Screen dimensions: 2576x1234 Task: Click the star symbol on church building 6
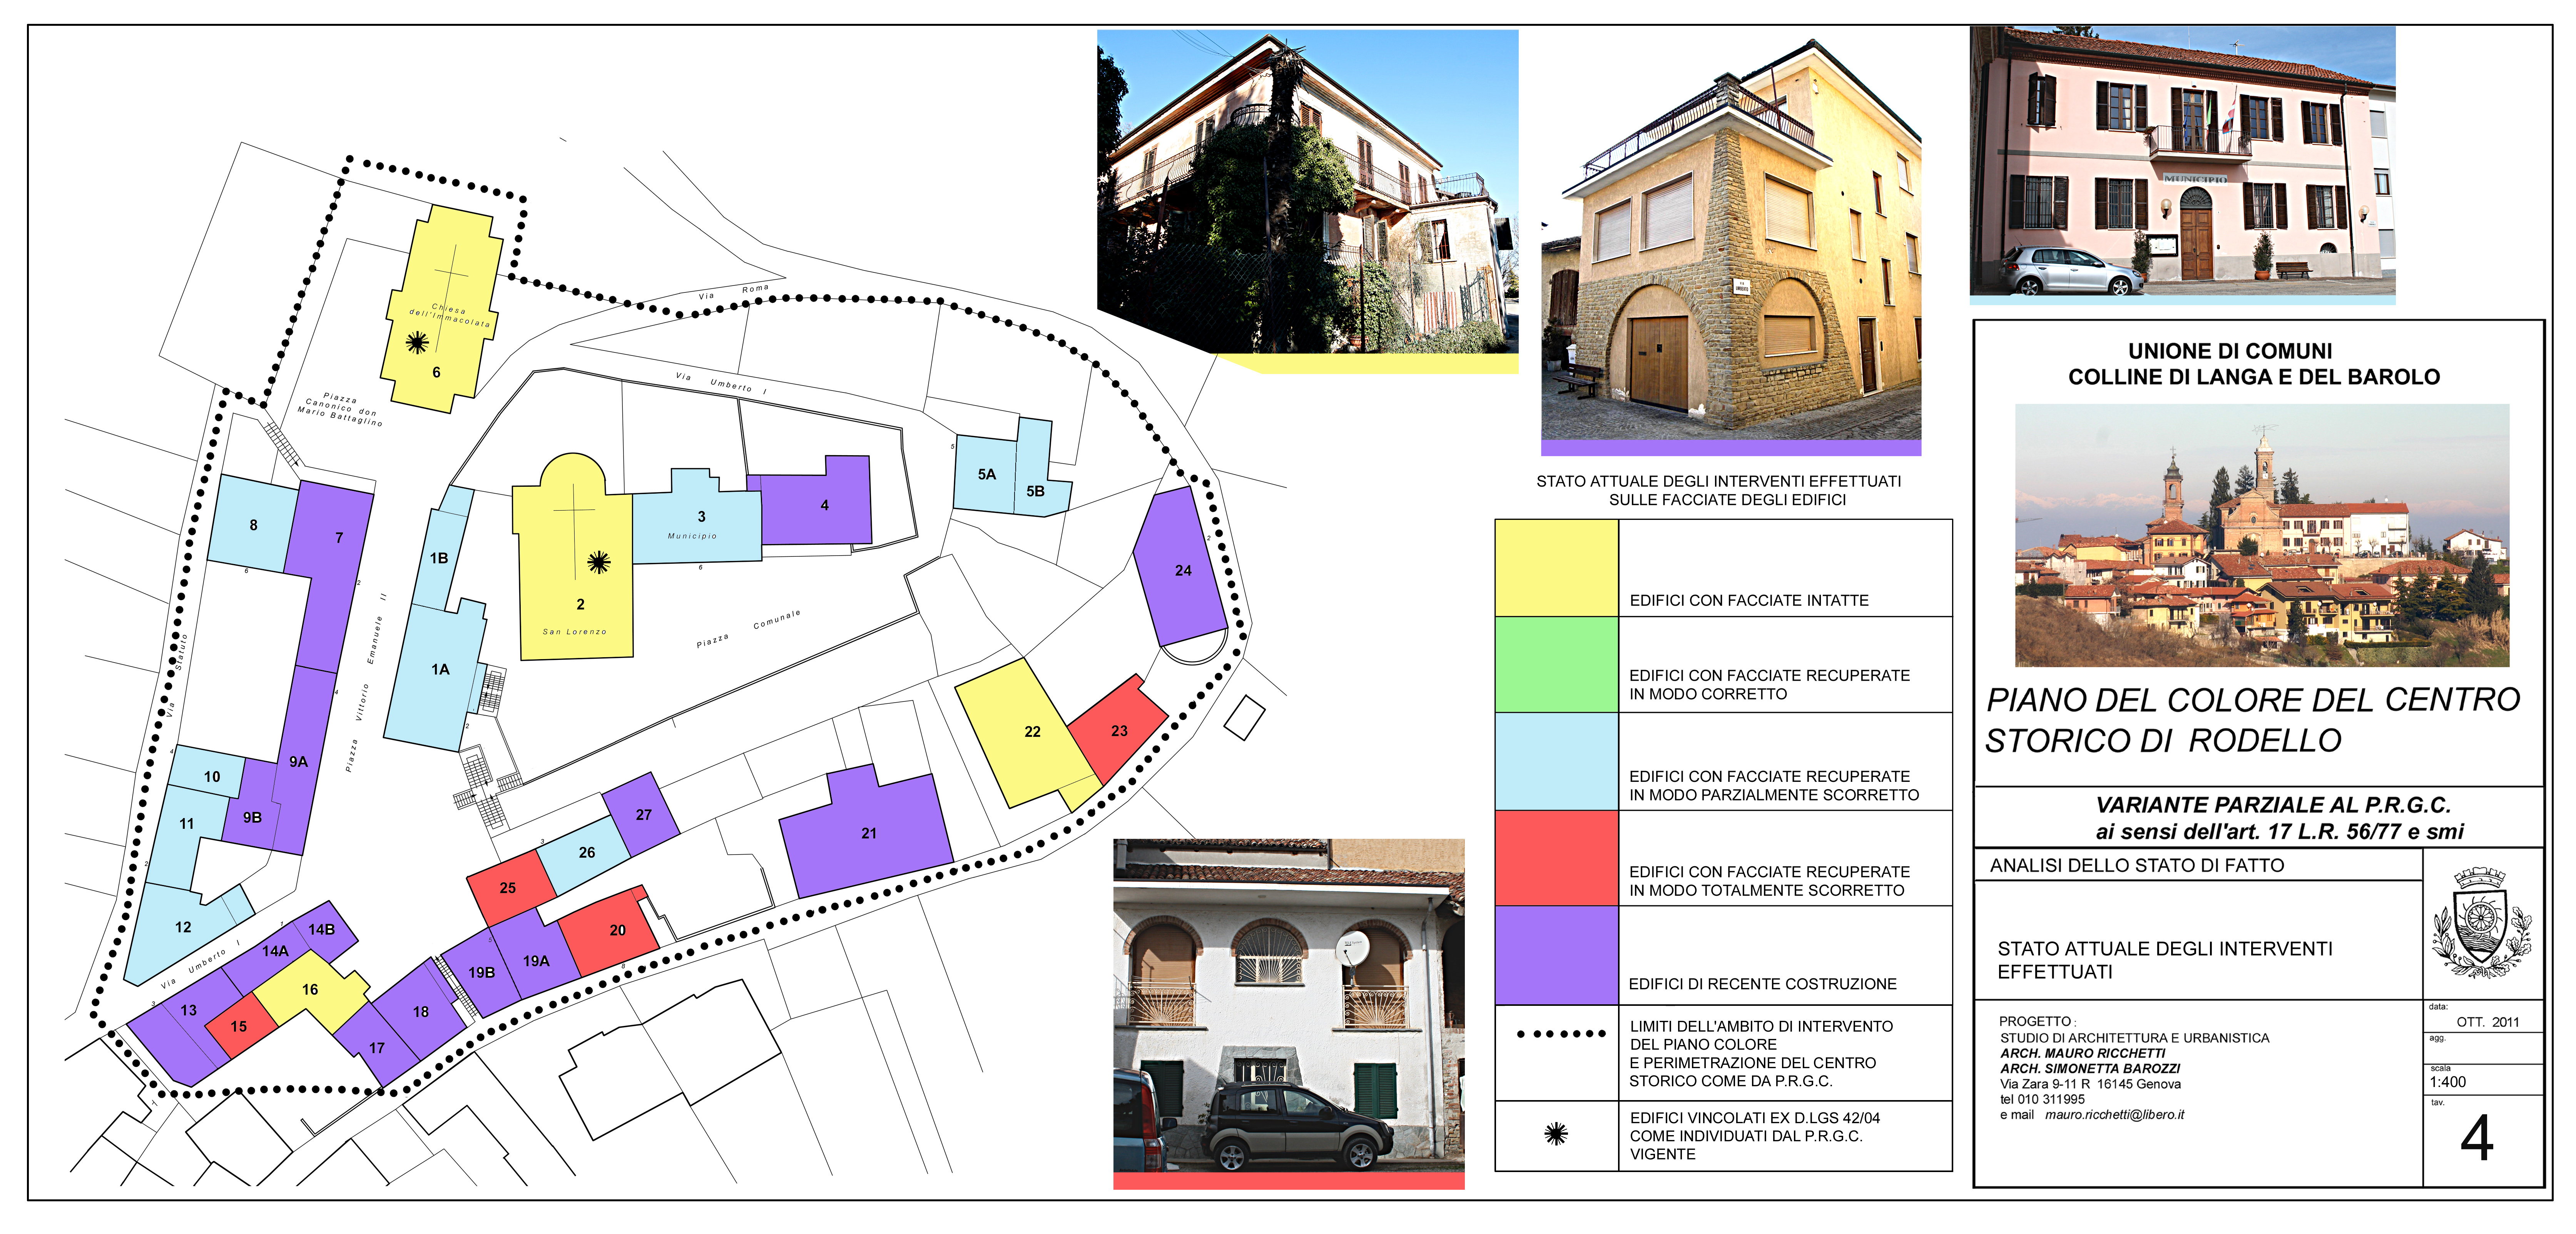[x=417, y=343]
